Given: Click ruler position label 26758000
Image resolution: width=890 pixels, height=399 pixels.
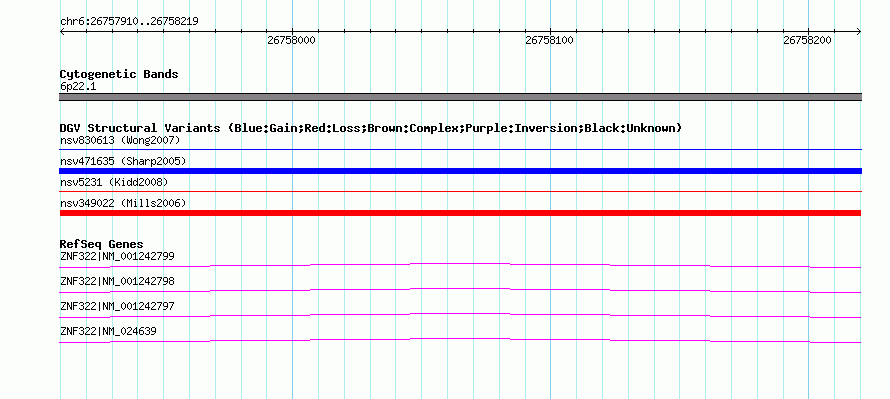Looking at the screenshot, I should (x=291, y=40).
